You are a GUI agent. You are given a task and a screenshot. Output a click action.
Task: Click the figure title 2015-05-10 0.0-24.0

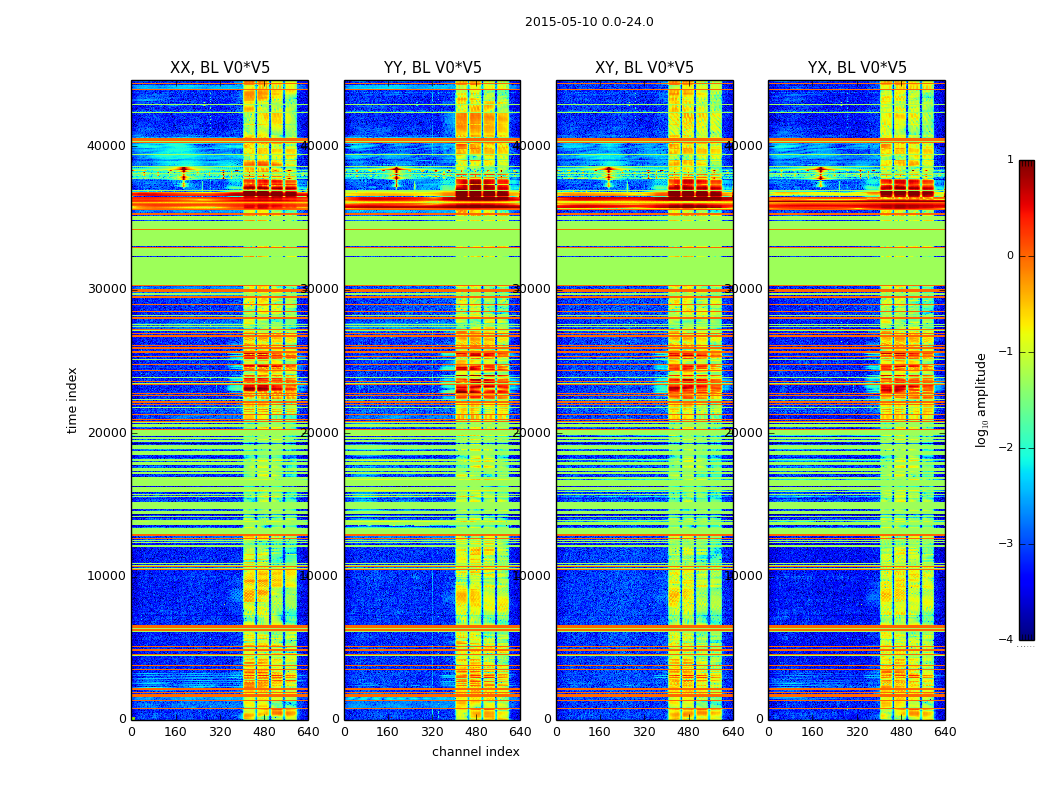coord(589,22)
